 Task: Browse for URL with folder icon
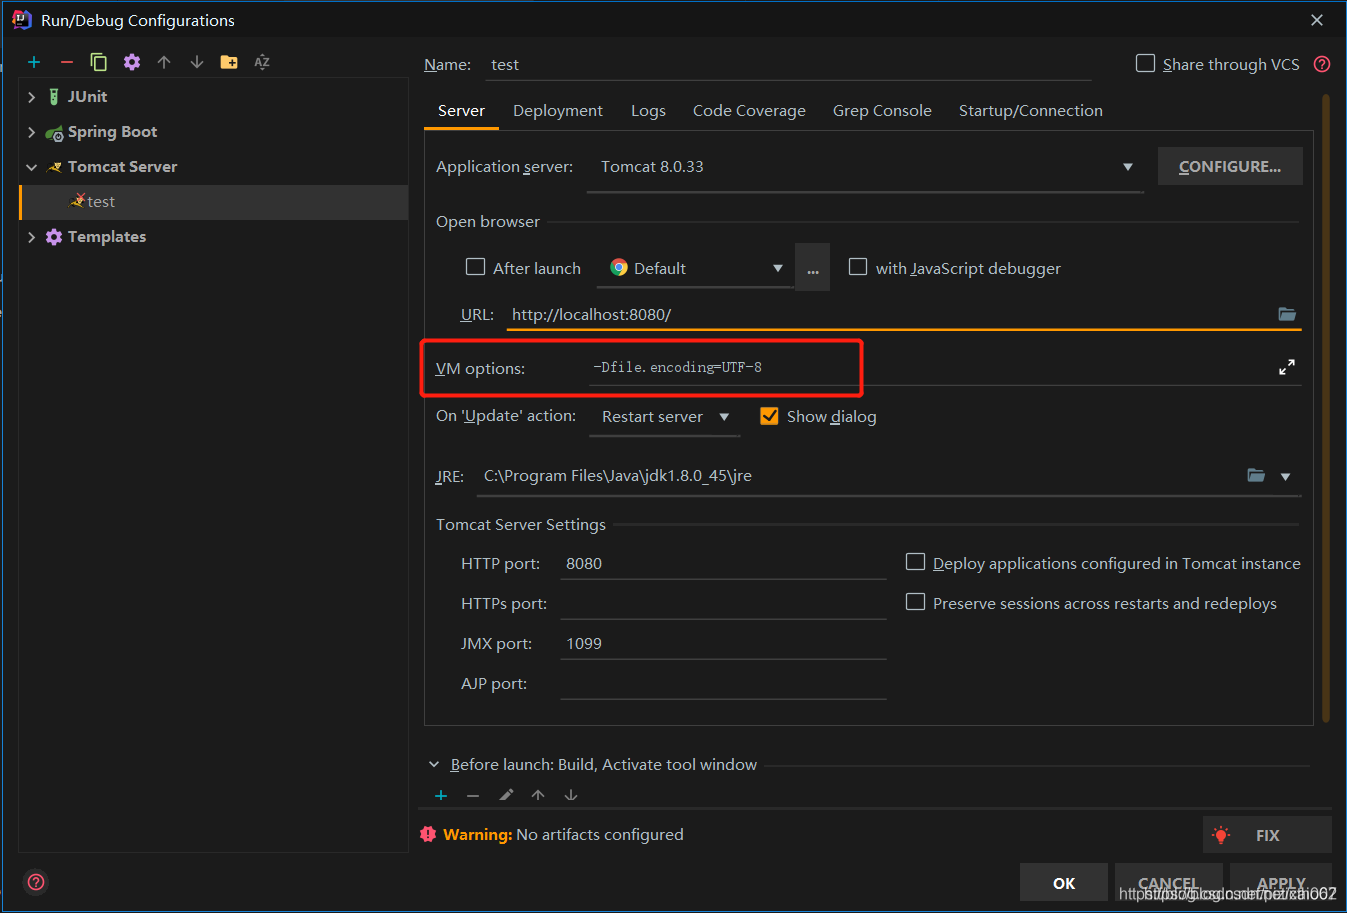click(1287, 314)
